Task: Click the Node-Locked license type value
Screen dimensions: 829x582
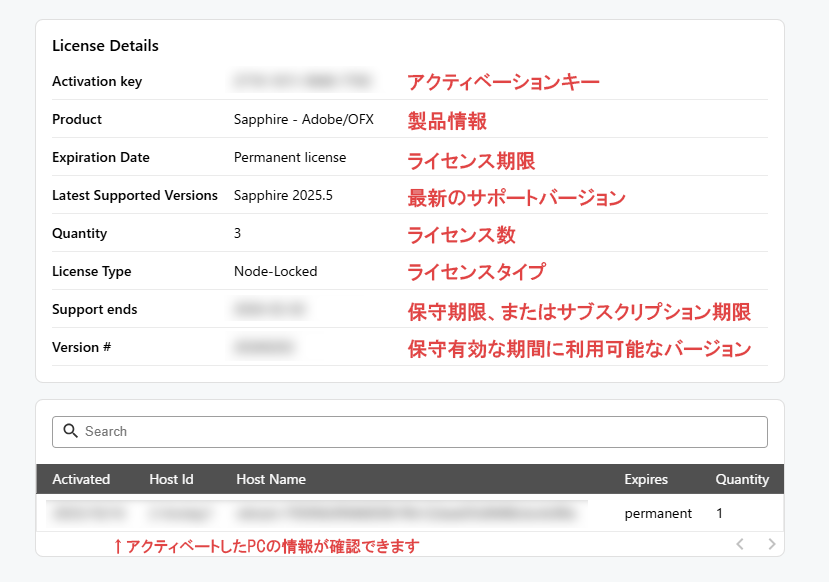Action: tap(275, 271)
